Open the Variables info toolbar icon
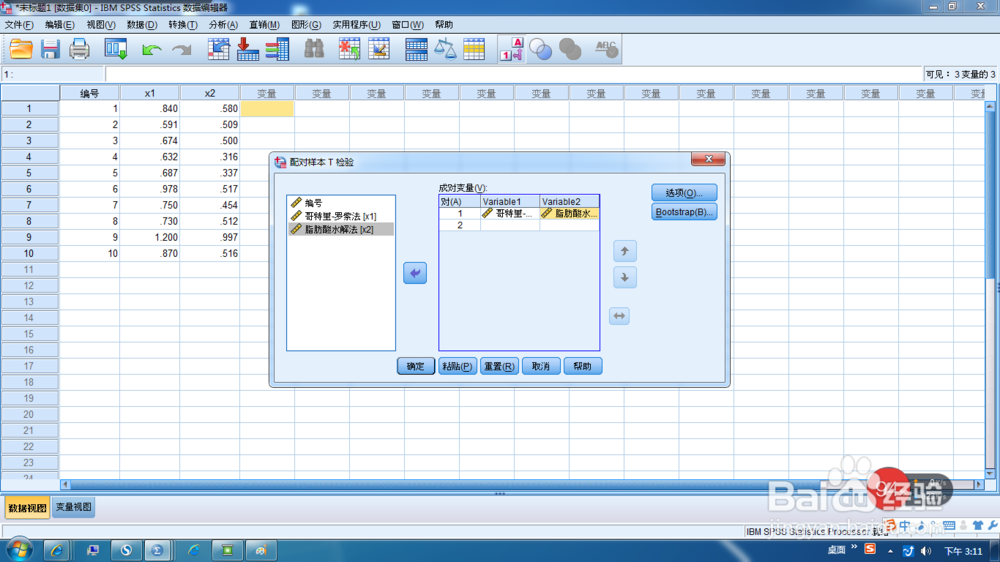This screenshot has width=1000, height=562. [277, 49]
